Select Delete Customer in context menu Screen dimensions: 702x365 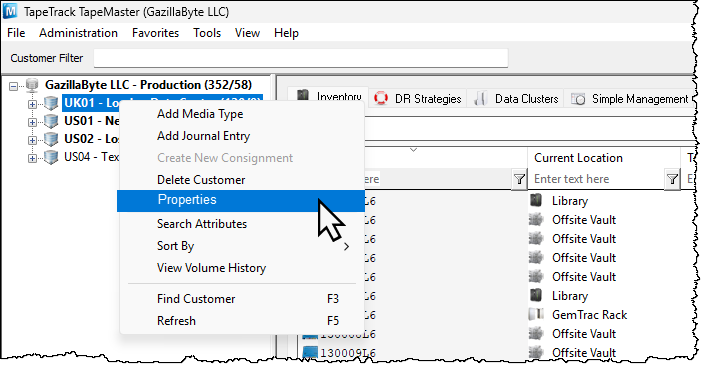(x=242, y=180)
